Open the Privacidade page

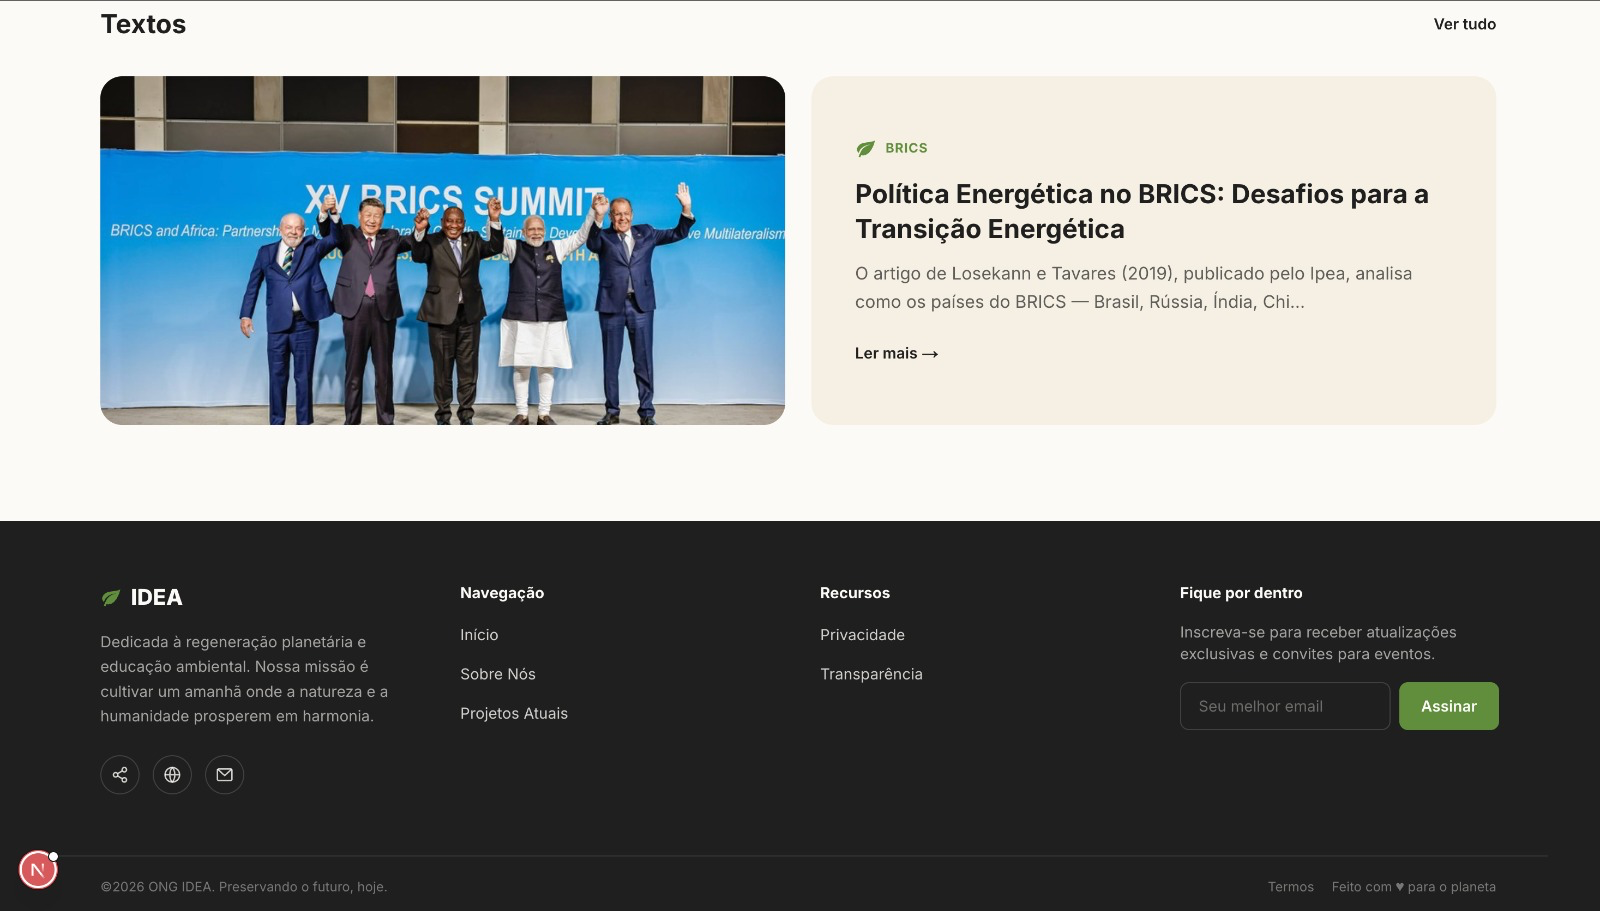pos(862,635)
